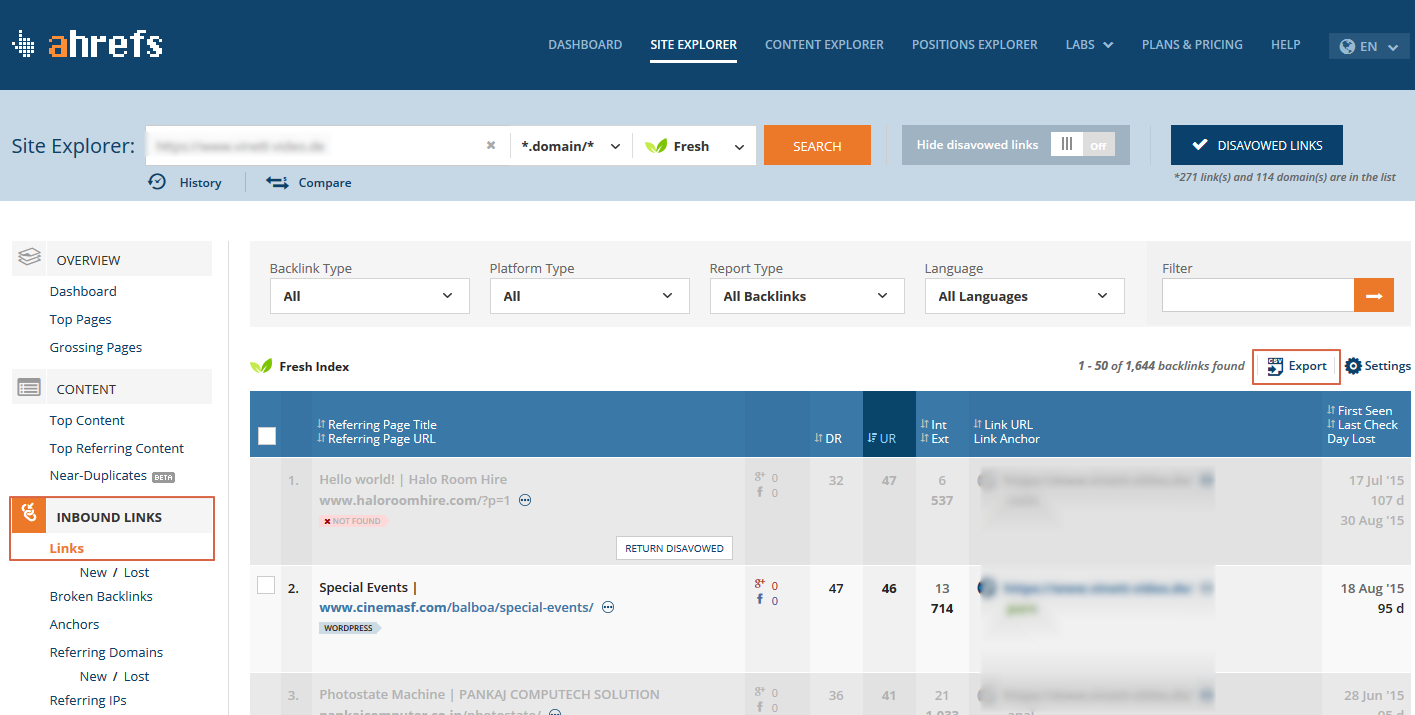Click Google+ icon in Hello world row

(x=760, y=477)
